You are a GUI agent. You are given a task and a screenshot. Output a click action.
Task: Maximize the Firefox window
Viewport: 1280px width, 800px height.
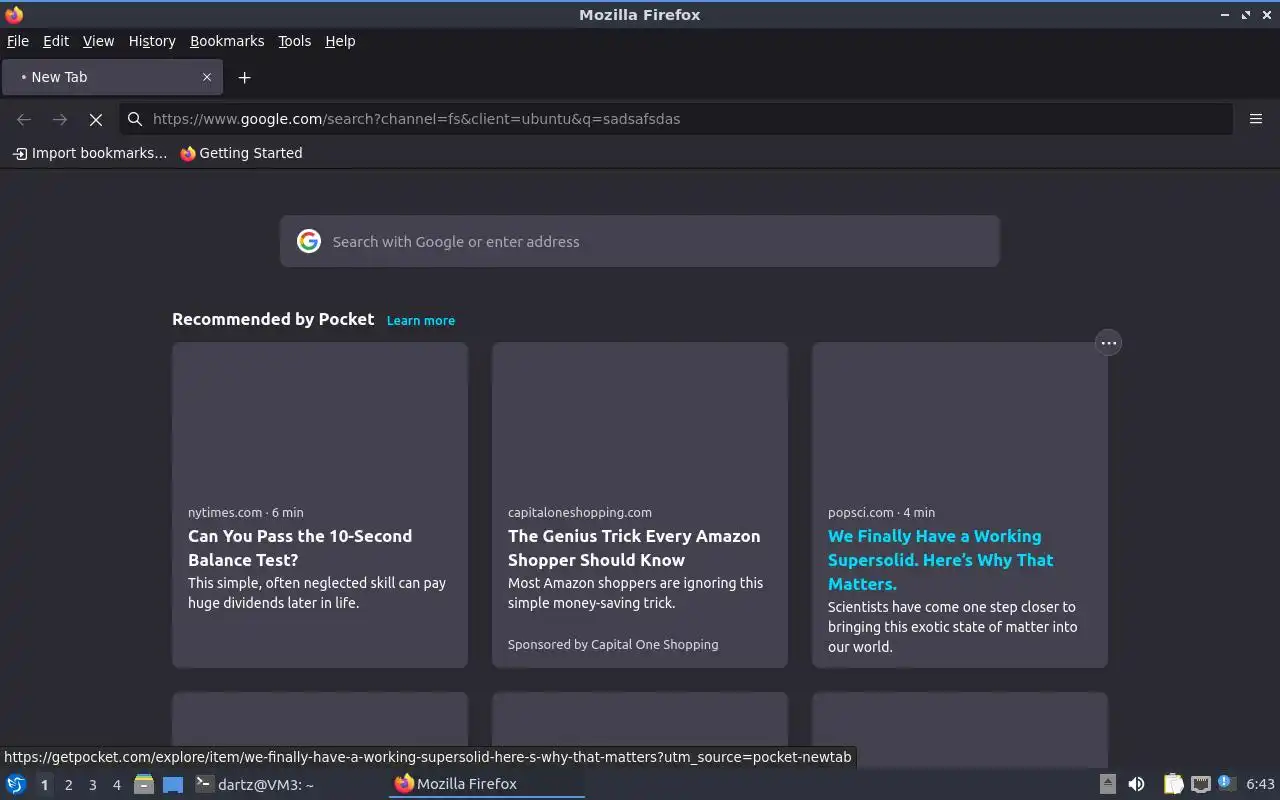coord(1246,15)
